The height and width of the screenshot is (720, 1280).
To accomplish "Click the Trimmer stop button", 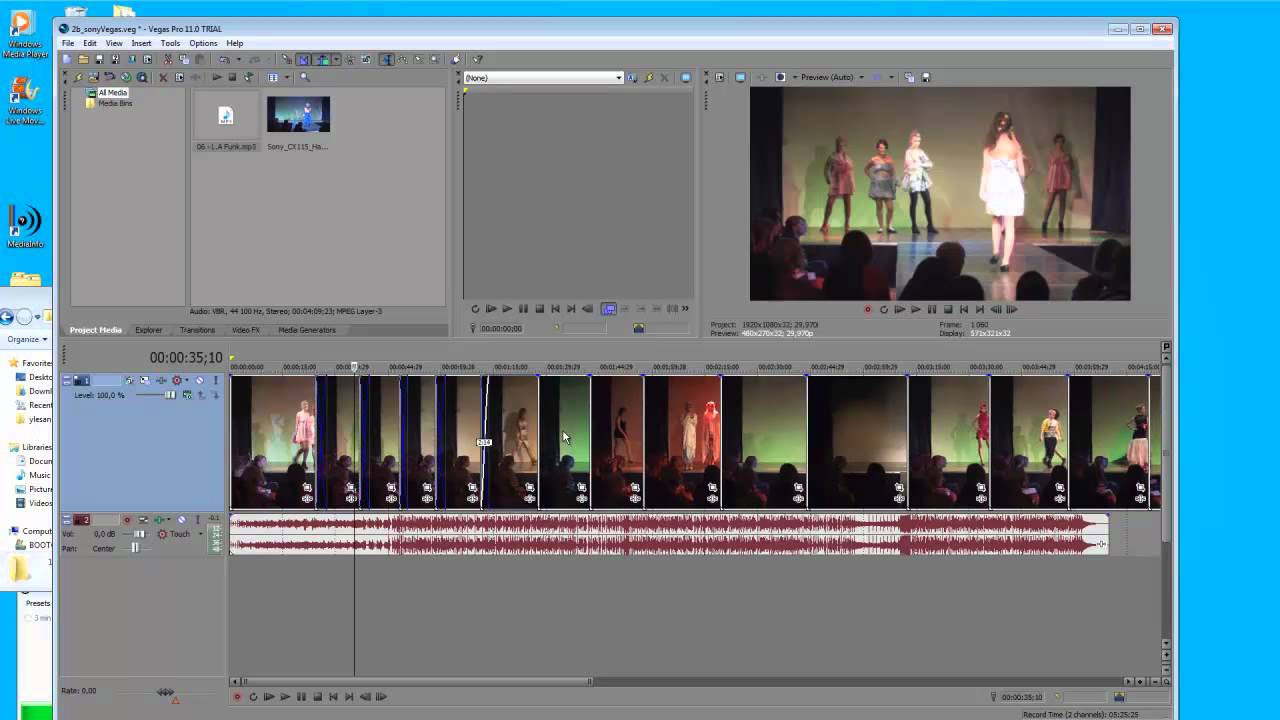I will click(539, 309).
